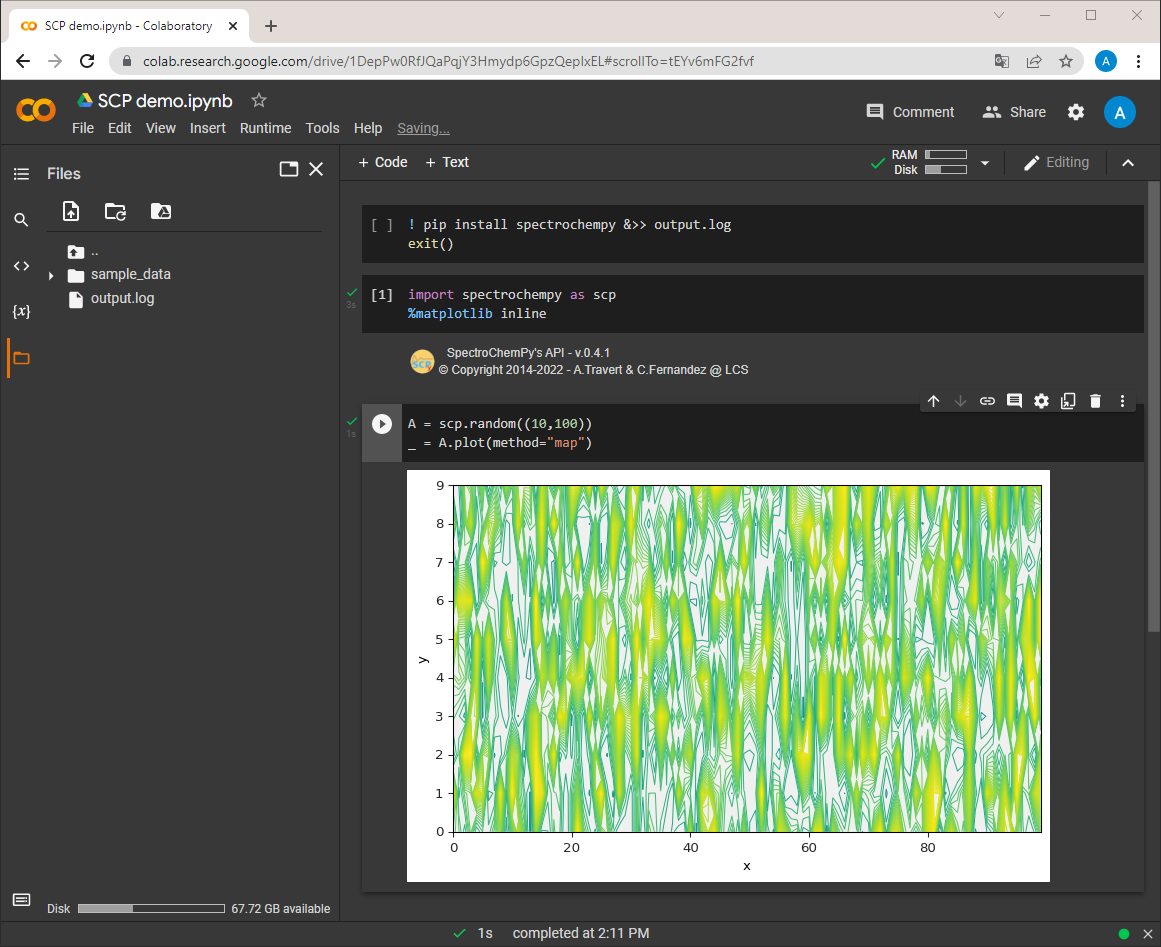Screen dimensions: 1161x947
Task: Open the table of contents sidebar
Action: (x=21, y=174)
